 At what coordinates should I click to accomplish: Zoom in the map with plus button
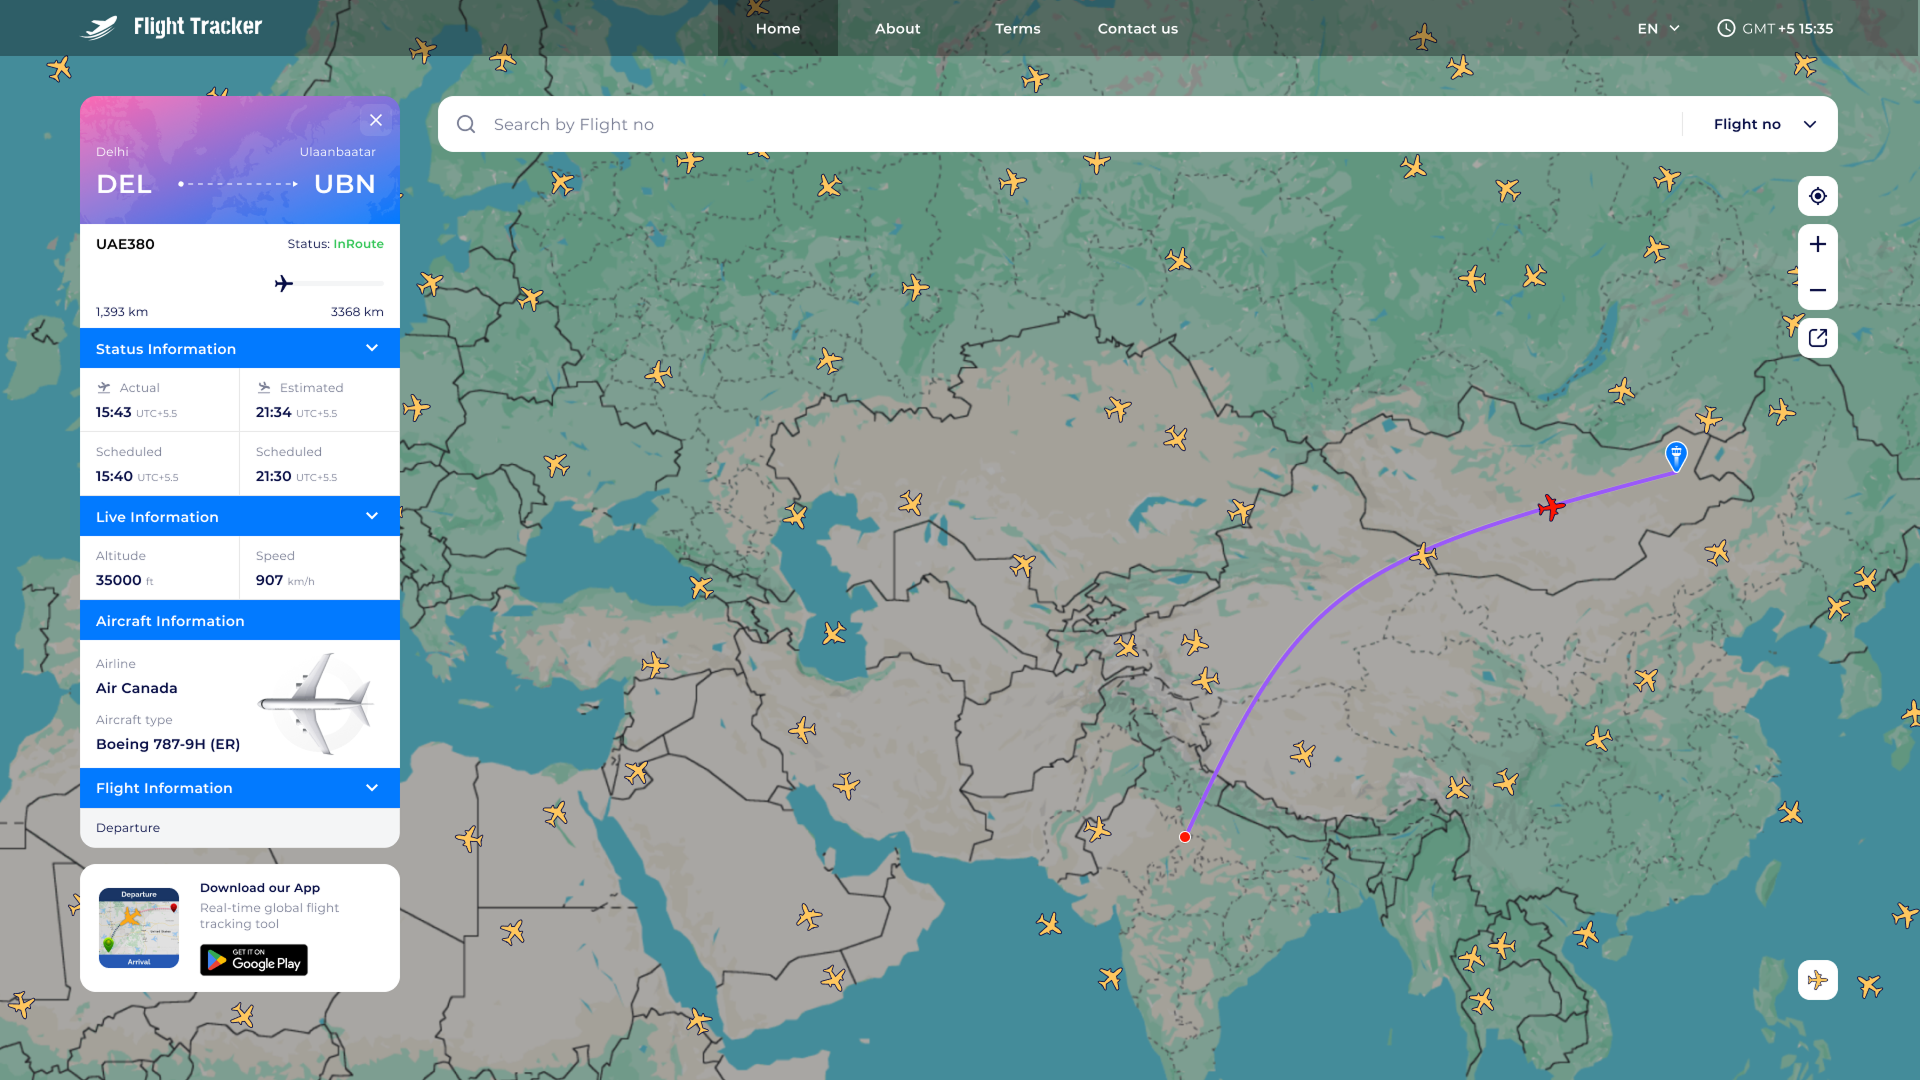point(1817,244)
